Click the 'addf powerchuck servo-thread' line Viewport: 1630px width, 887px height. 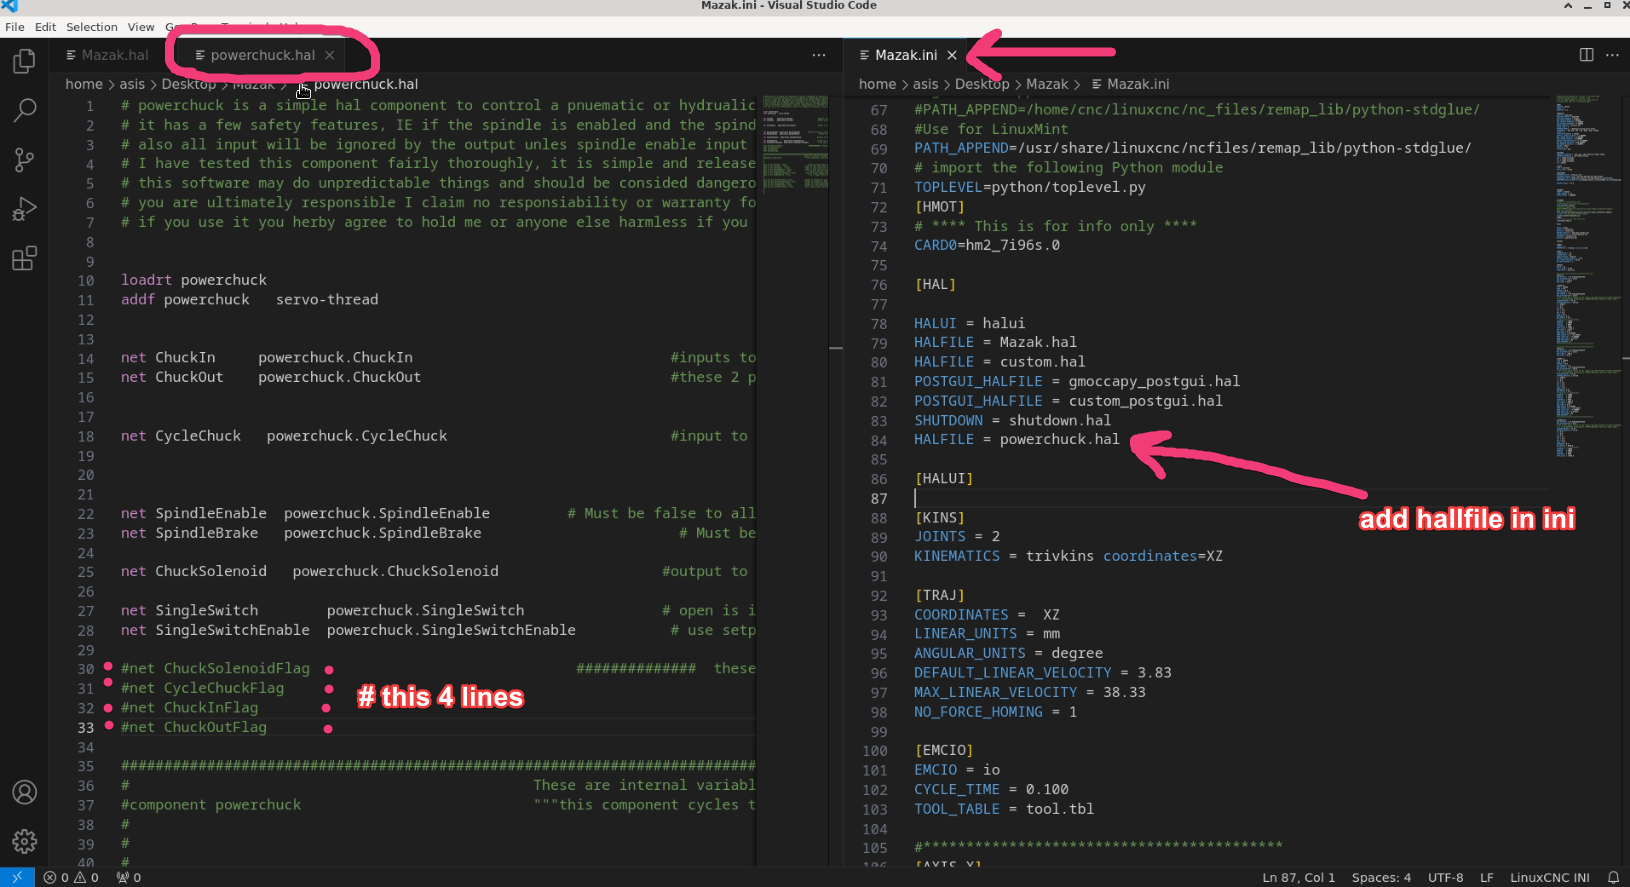coord(249,299)
